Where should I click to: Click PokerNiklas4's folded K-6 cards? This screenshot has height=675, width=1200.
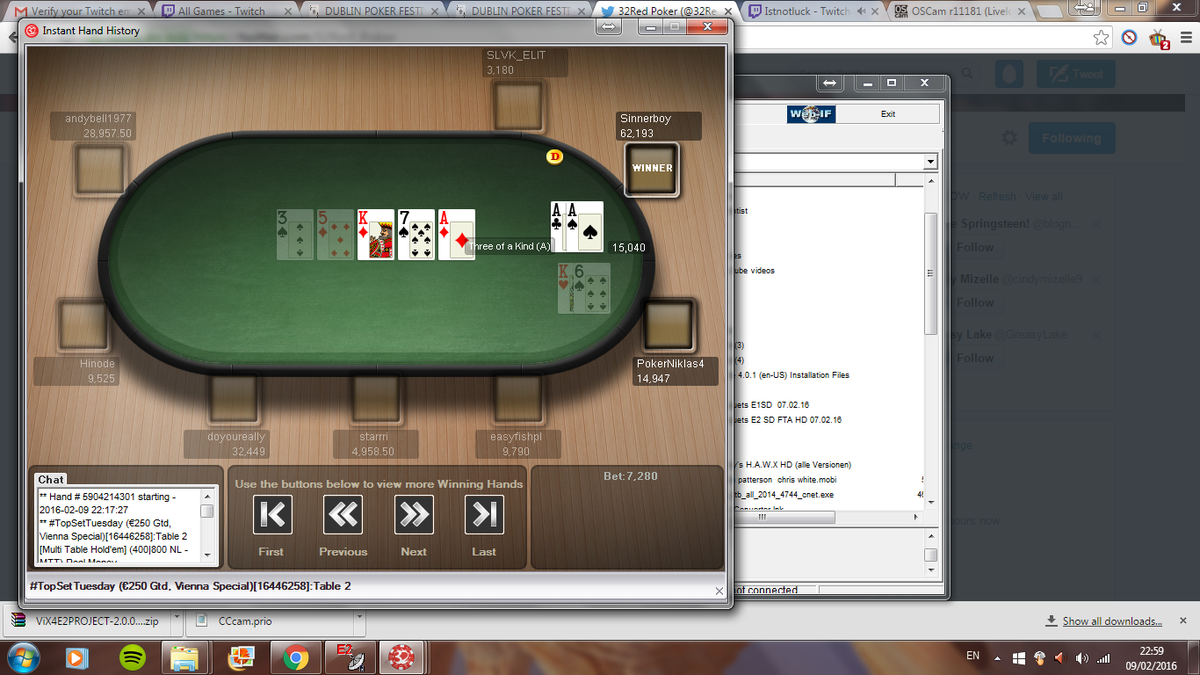pos(584,287)
